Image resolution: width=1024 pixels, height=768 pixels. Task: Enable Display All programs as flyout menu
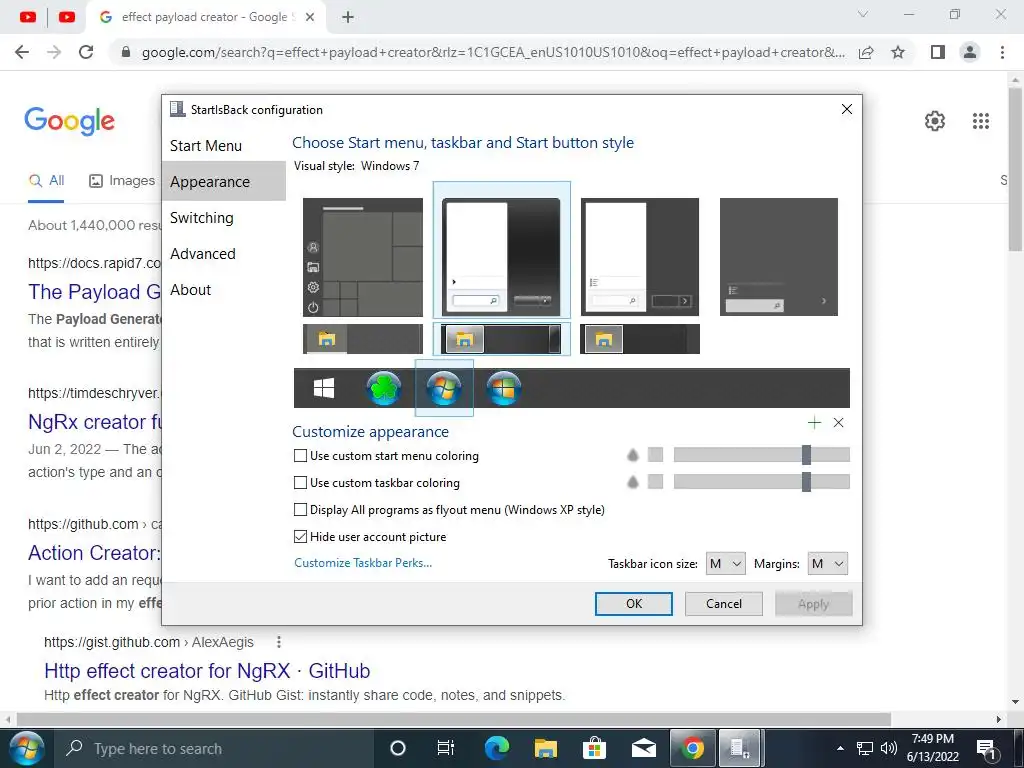(300, 509)
